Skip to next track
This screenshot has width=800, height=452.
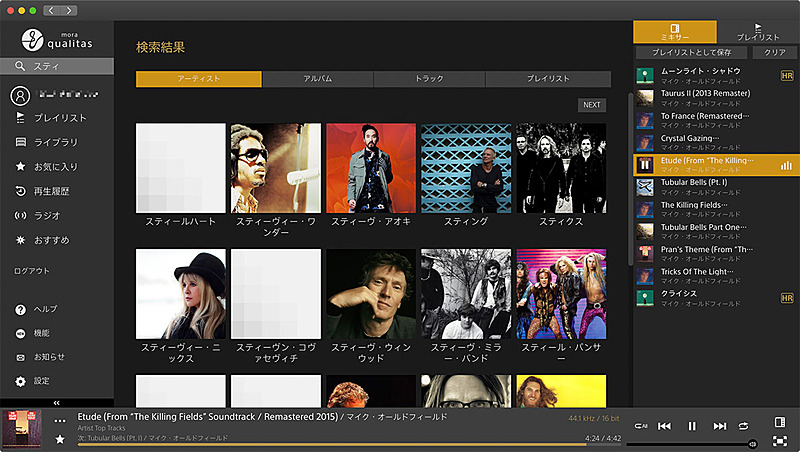pyautogui.click(x=719, y=426)
